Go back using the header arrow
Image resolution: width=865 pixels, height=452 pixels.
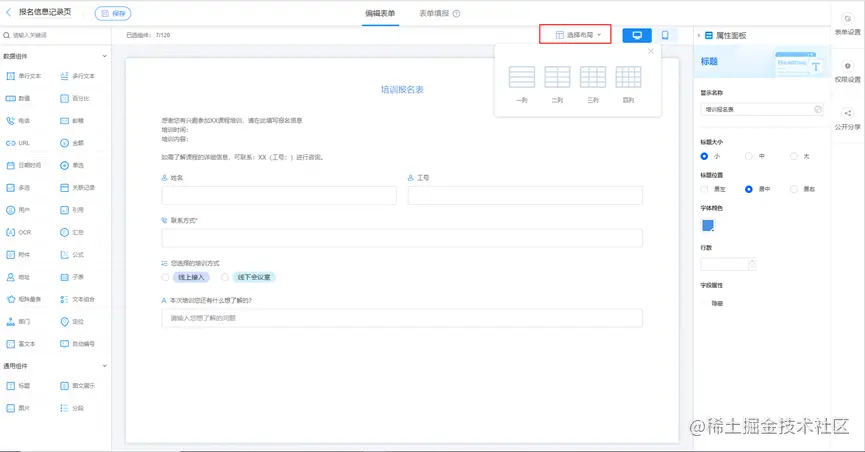8,12
